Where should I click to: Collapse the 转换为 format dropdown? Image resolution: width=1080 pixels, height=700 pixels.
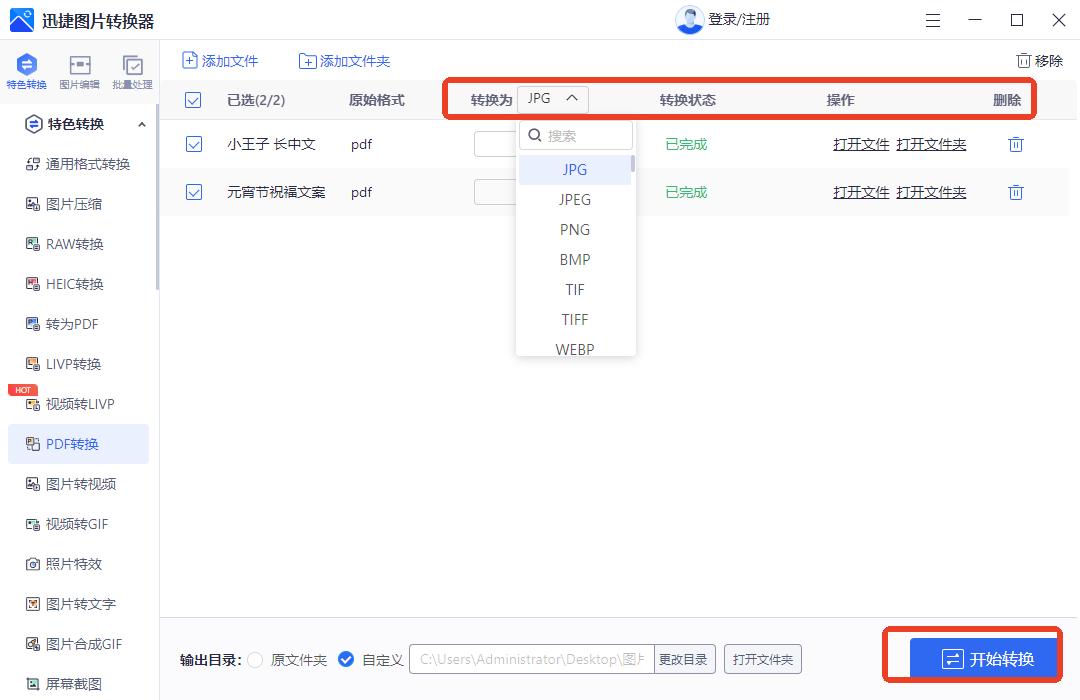coord(570,99)
